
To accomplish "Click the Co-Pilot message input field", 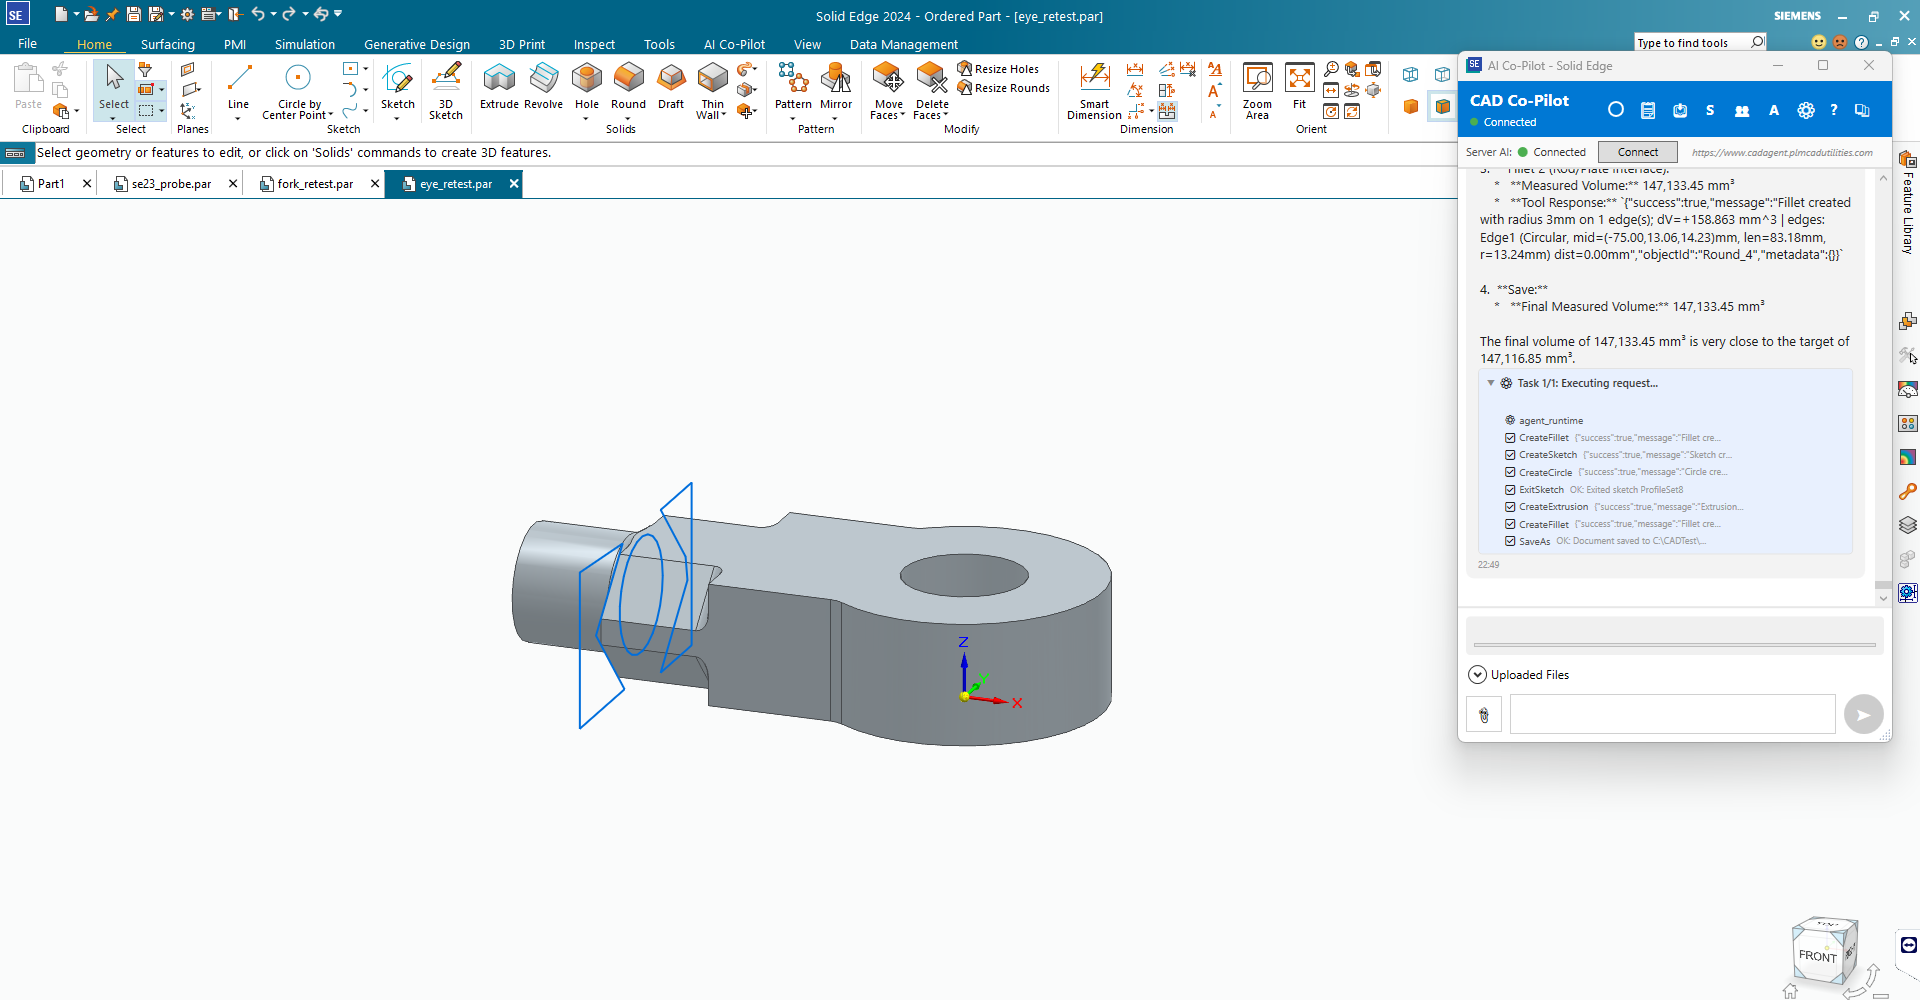I will pos(1672,714).
